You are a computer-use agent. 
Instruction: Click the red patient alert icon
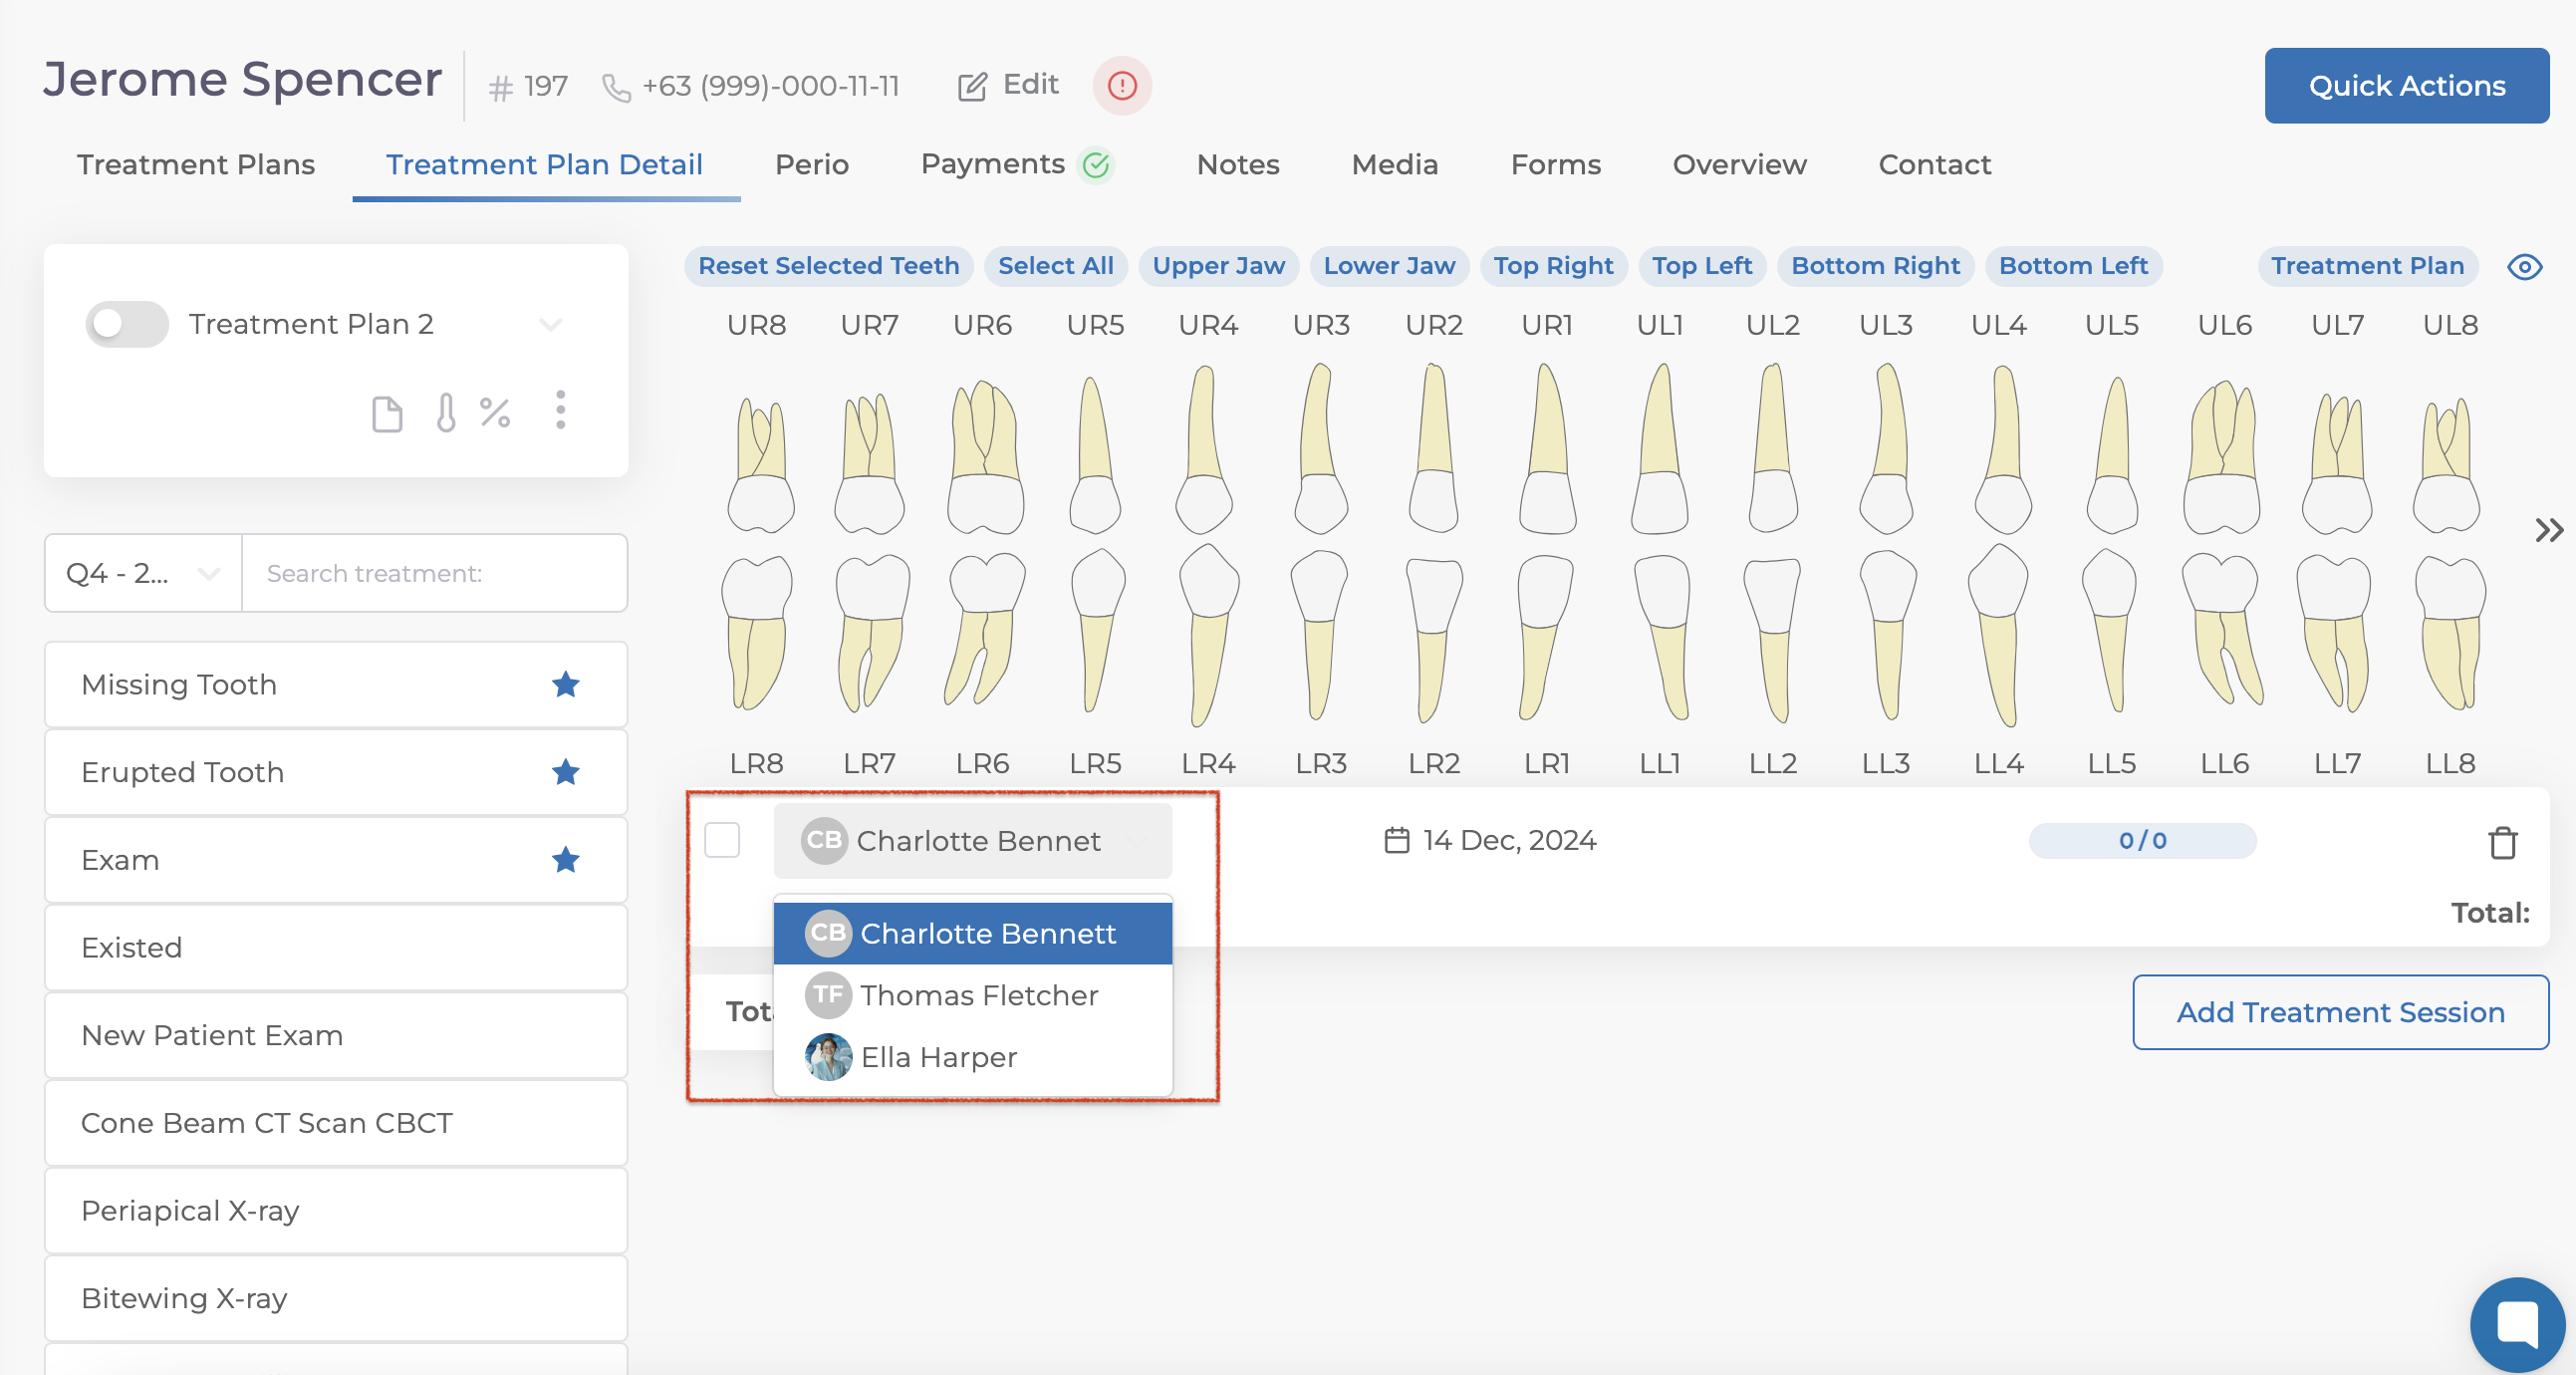coord(1121,86)
